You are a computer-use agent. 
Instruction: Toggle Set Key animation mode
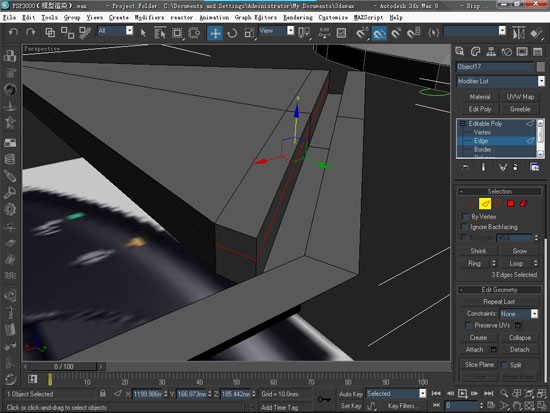(x=351, y=406)
